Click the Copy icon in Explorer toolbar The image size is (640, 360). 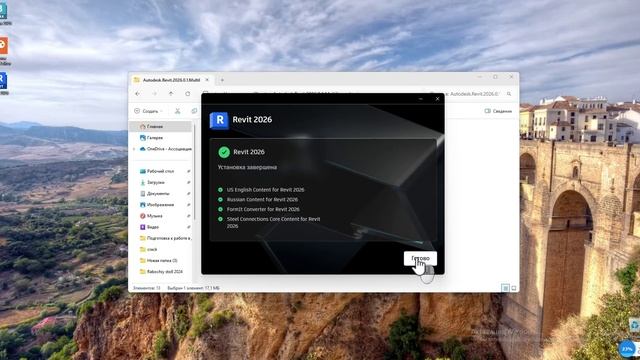click(194, 111)
